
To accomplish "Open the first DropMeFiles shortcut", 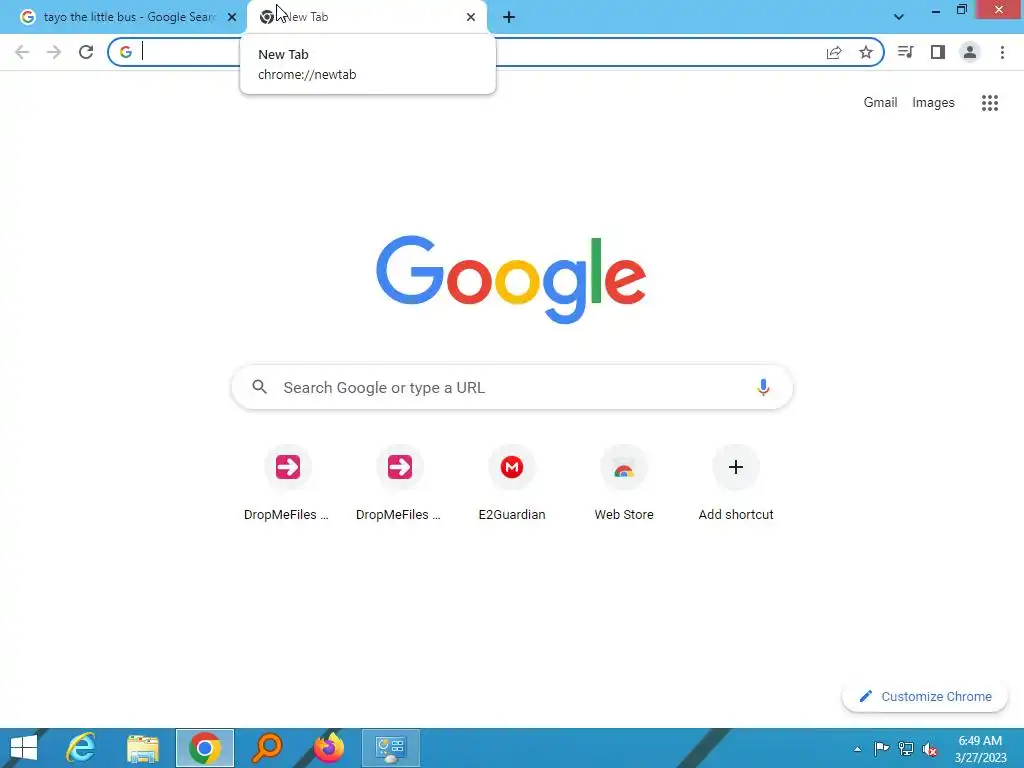I will click(x=287, y=484).
